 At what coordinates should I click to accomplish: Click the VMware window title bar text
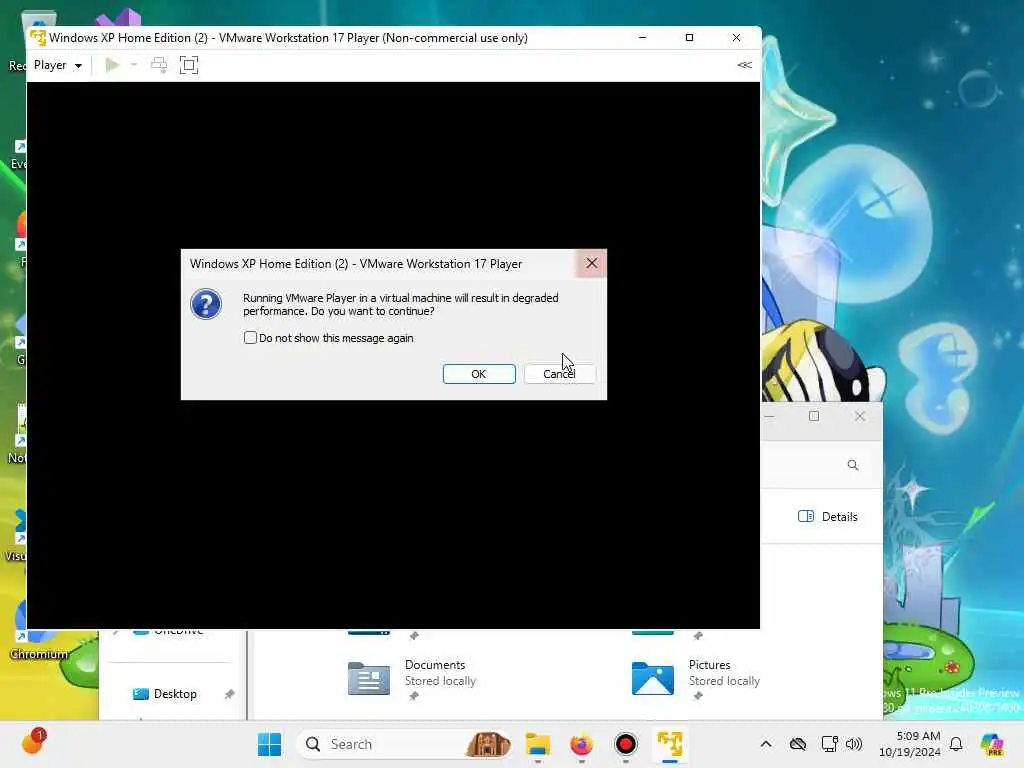(x=288, y=38)
